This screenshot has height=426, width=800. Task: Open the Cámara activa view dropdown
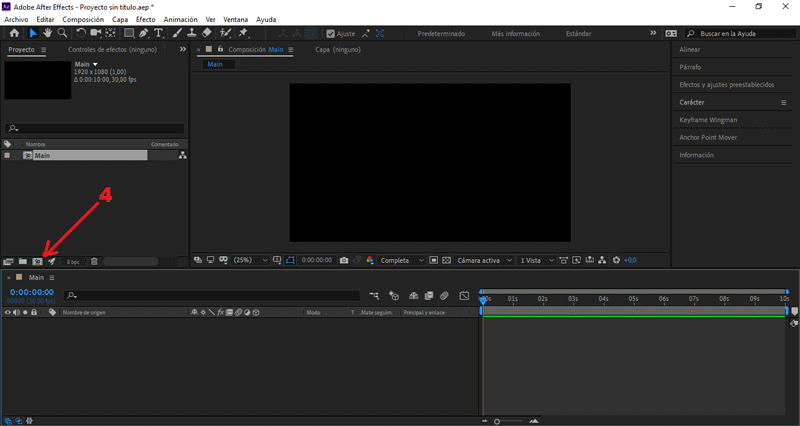pyautogui.click(x=482, y=260)
